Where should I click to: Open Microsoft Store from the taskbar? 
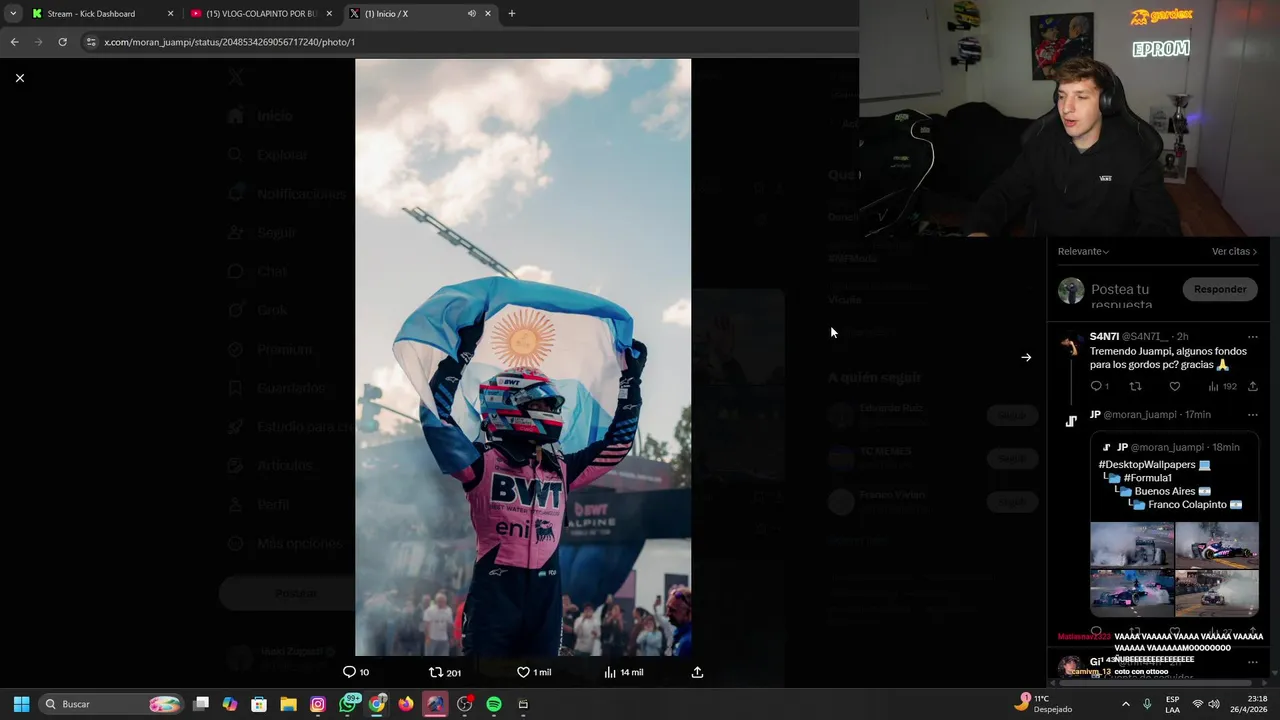tap(259, 704)
